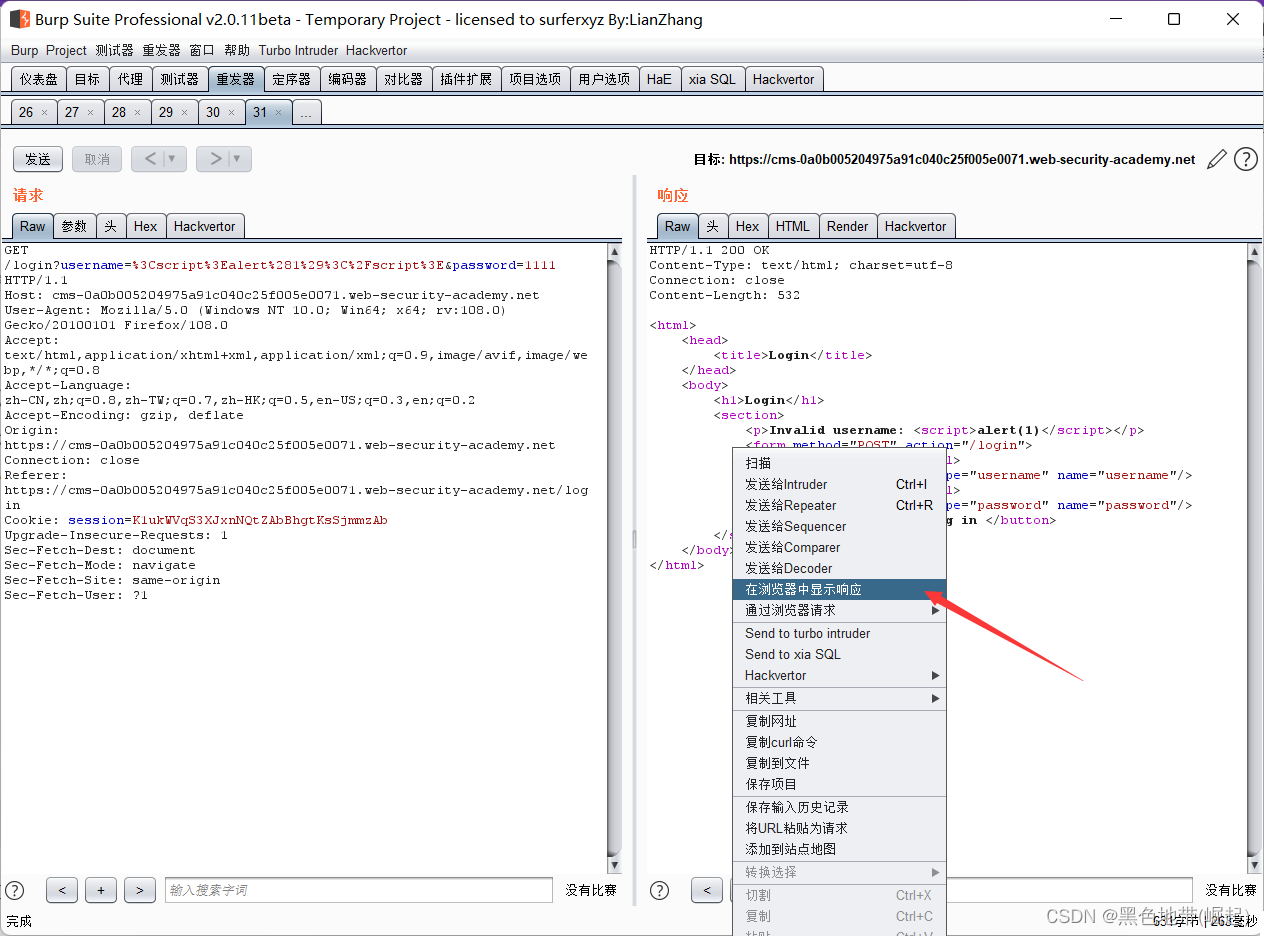Image resolution: width=1264 pixels, height=936 pixels.
Task: Click the pencil edit target icon
Action: (1216, 159)
